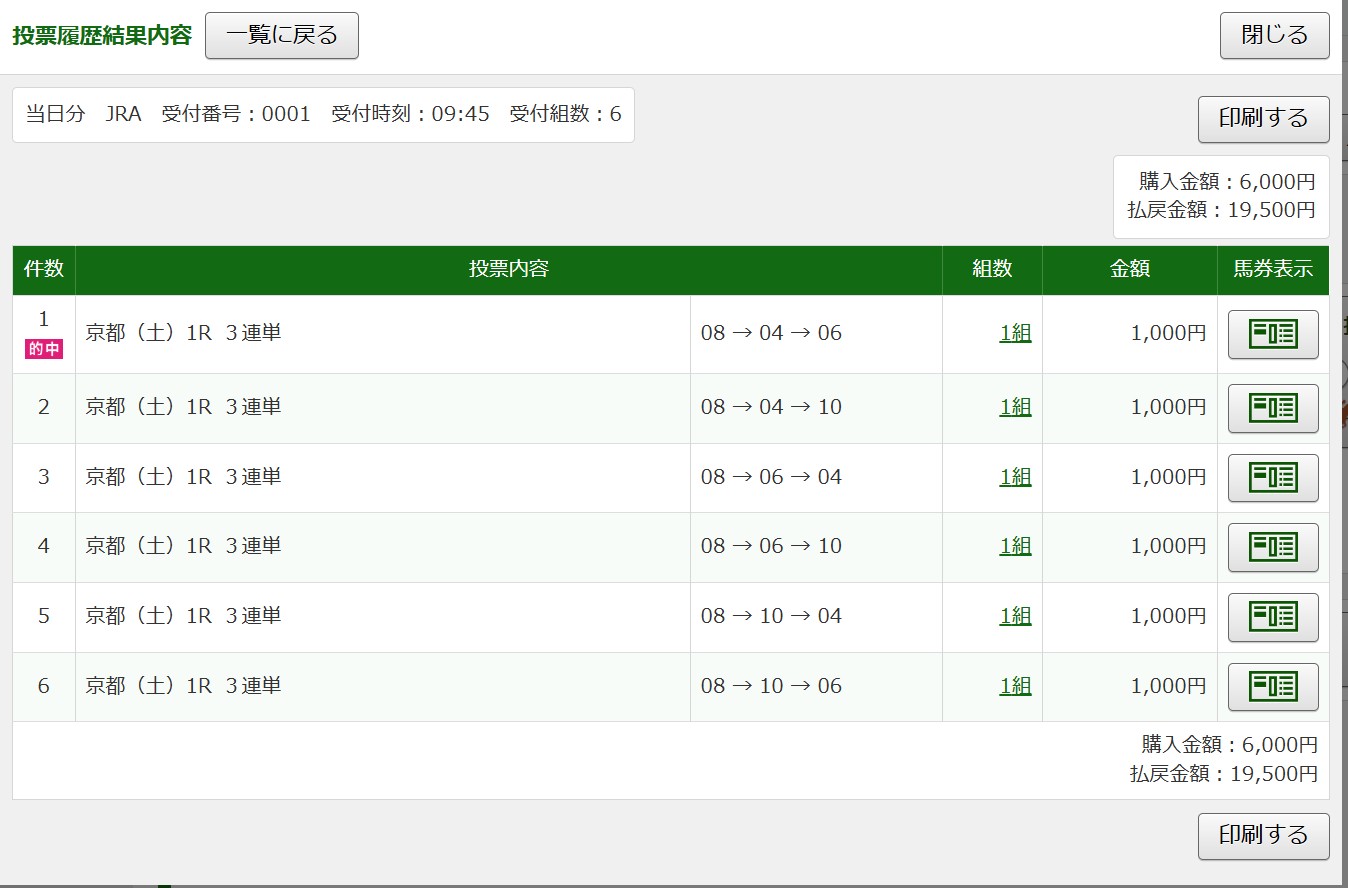Image resolution: width=1348 pixels, height=888 pixels.
Task: Click the 08 → 04 → 06 combination cell
Action: pyautogui.click(x=771, y=334)
